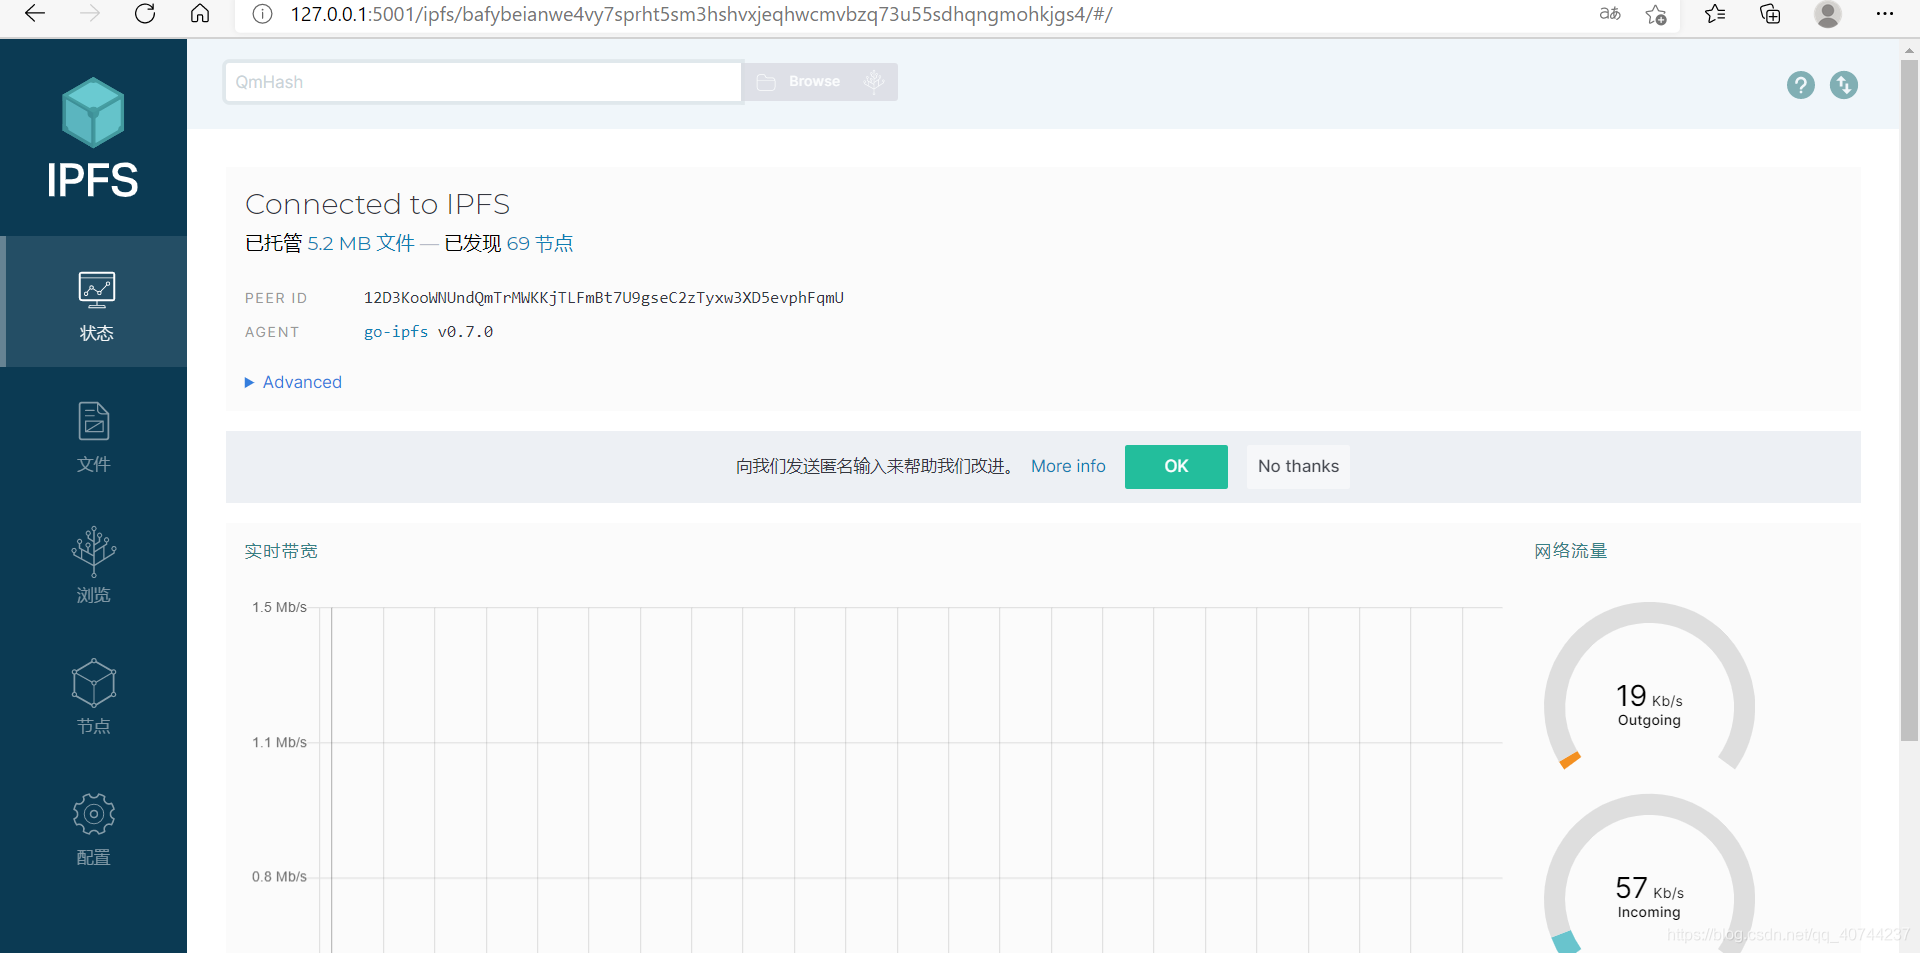Click the QmHash input field
Screen dimensions: 1920x953
[483, 82]
